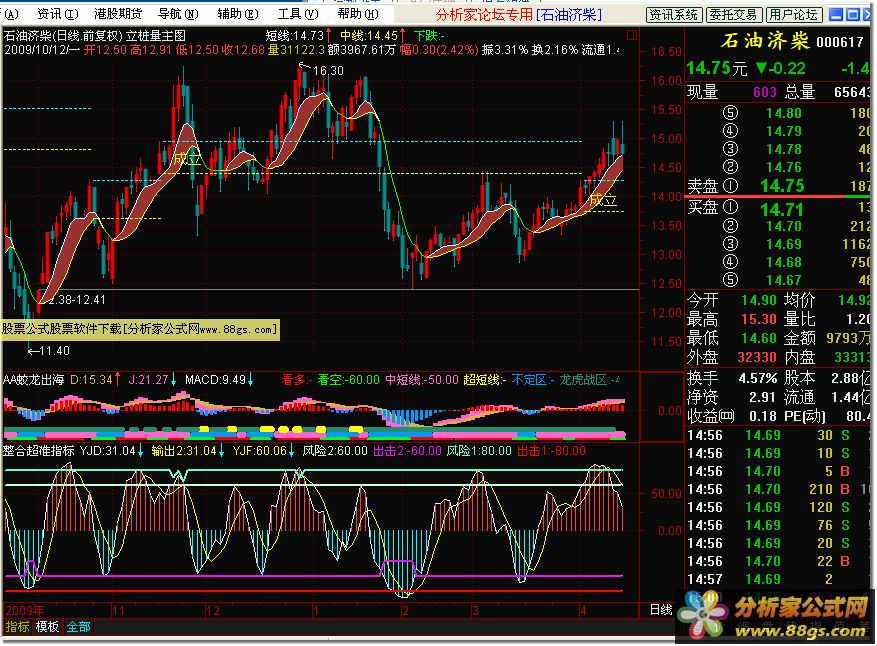Viewport: 877px width, 646px height.
Task: Click the 用户论坛 button
Action: coord(793,15)
